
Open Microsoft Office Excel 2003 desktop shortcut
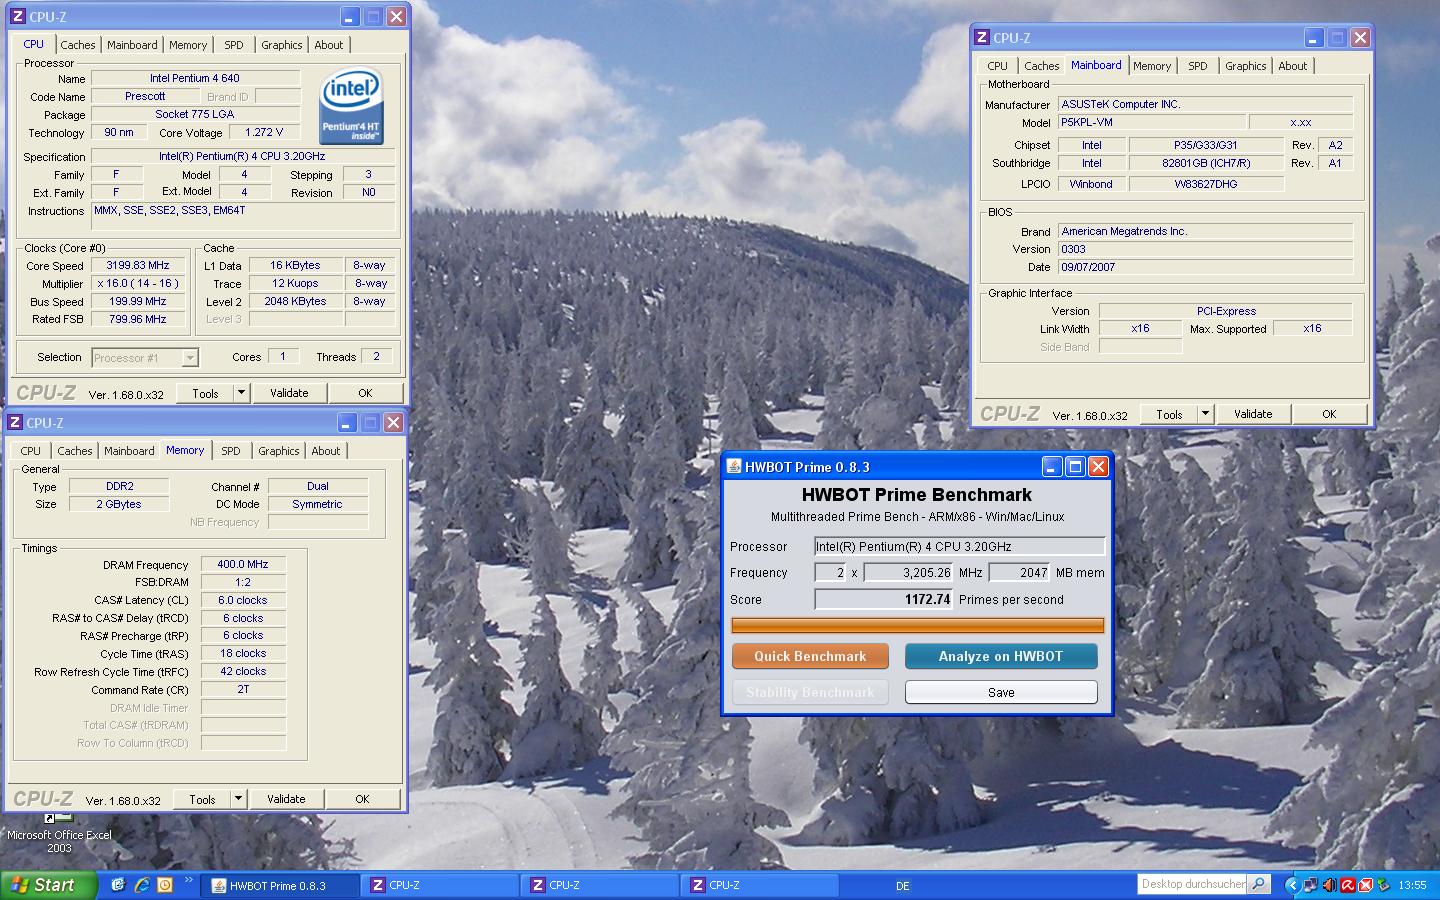(59, 833)
